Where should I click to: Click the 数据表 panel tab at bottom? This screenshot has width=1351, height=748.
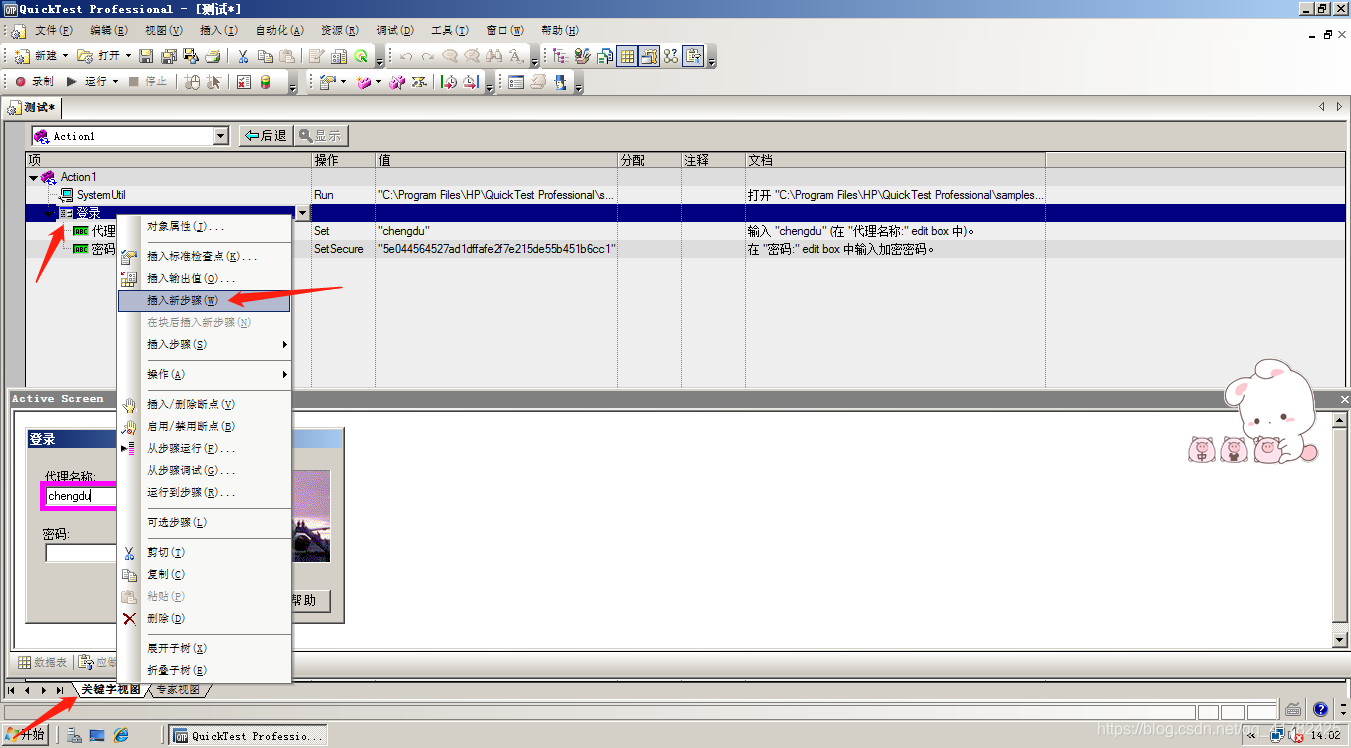point(42,662)
